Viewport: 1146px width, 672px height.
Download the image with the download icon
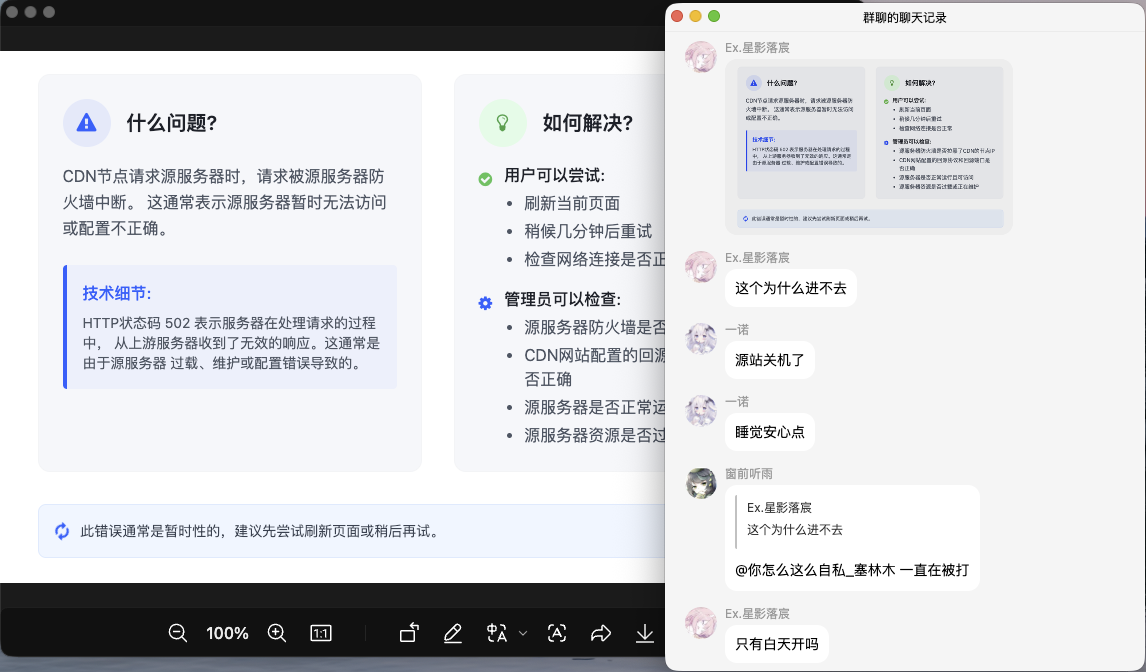pos(645,633)
